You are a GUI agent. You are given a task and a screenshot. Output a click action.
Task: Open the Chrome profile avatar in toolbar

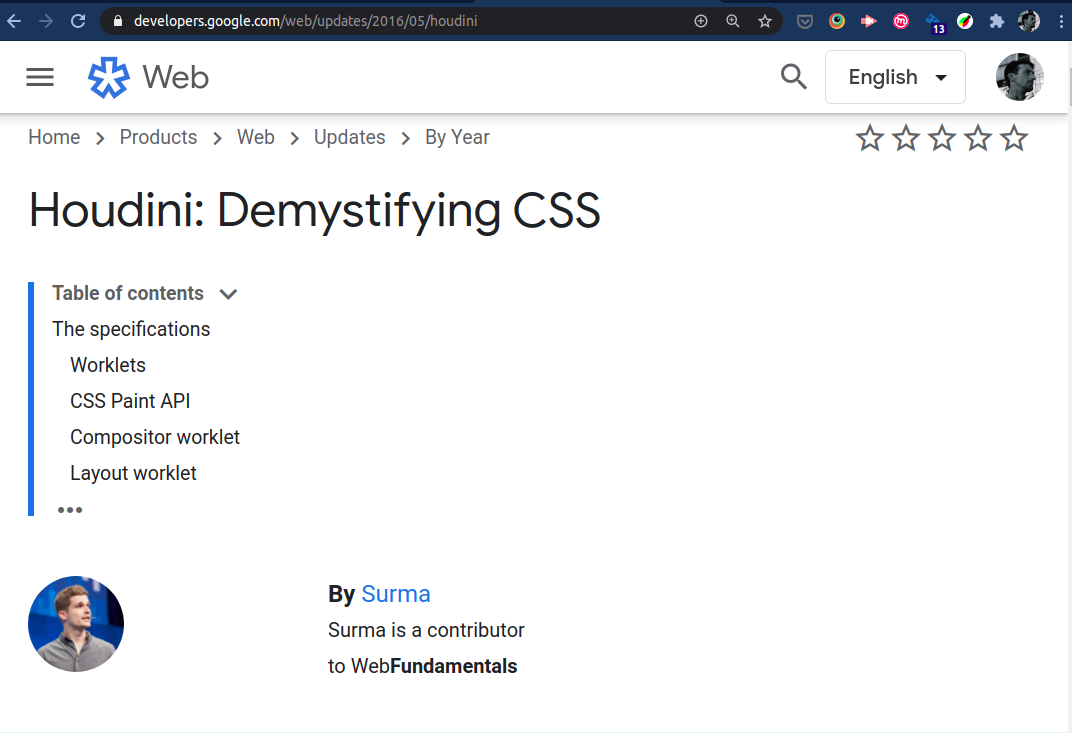click(1028, 21)
